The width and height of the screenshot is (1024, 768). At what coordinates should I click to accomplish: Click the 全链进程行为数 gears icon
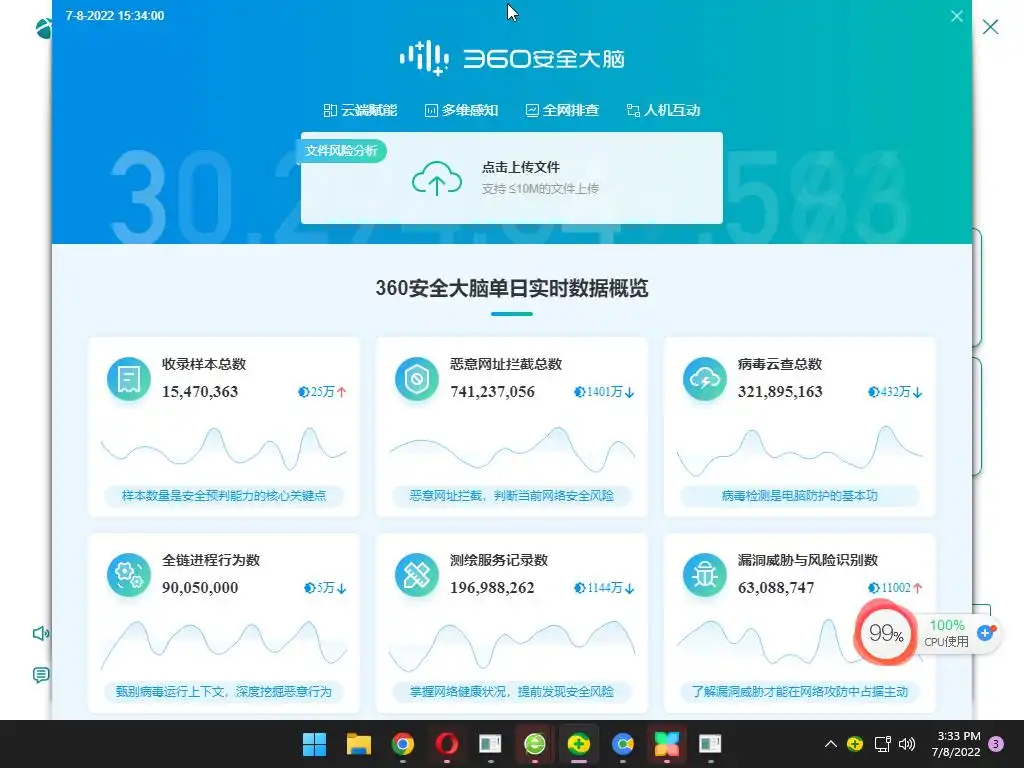coord(129,575)
